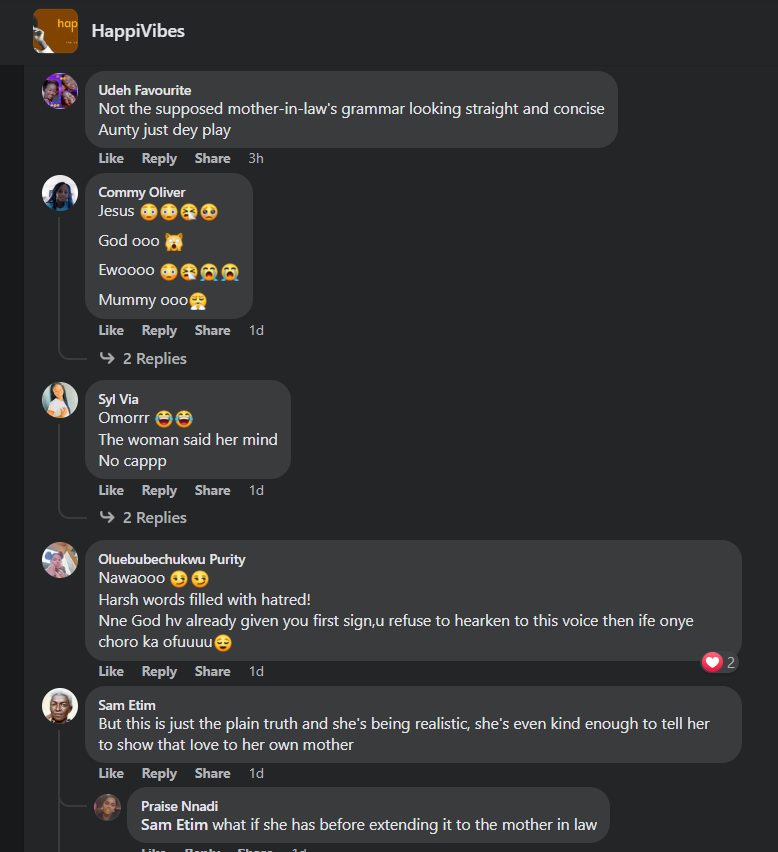Click the 3h timestamp on Udeh's comment

coord(256,158)
